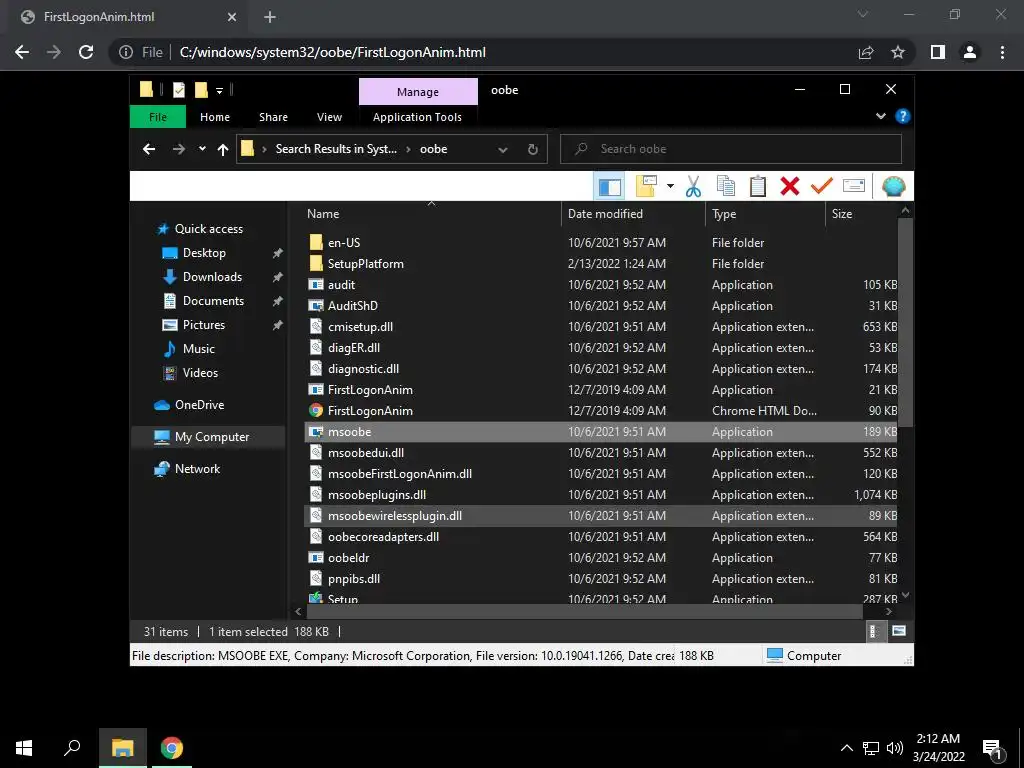The image size is (1024, 768).
Task: Copy the selected file using toolbar icon
Action: (726, 187)
